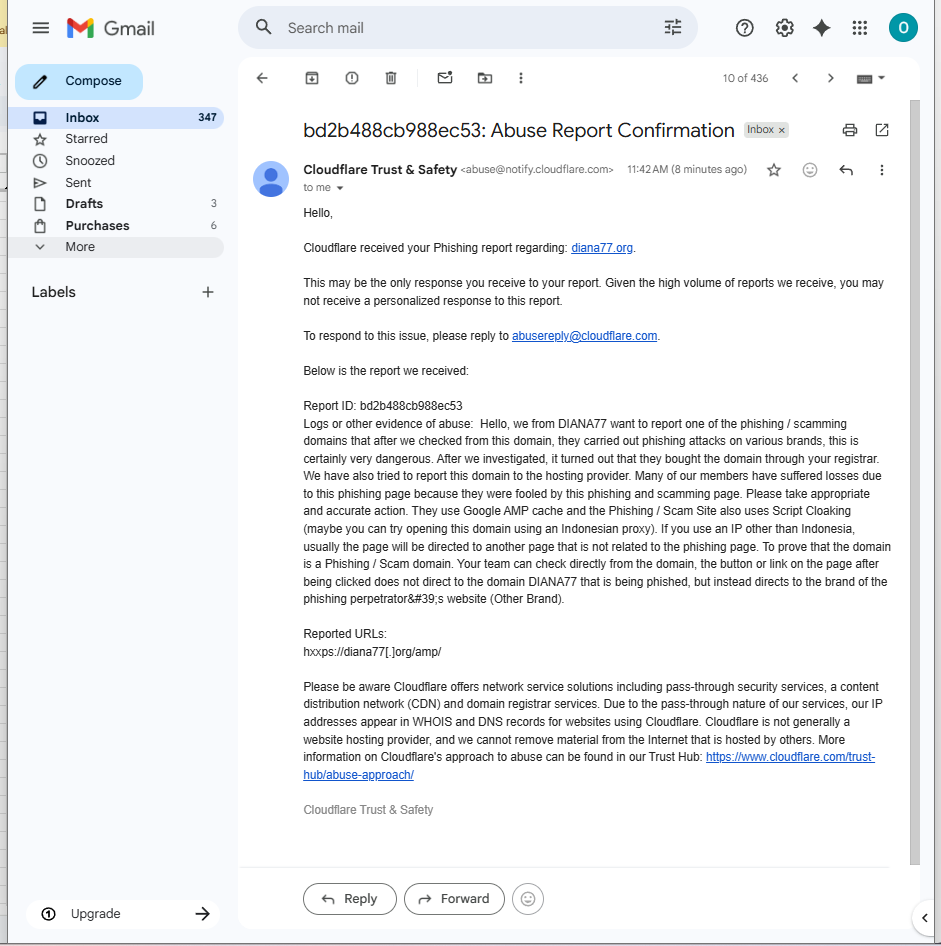The width and height of the screenshot is (941, 946).
Task: Reply using the header arrow icon
Action: (x=846, y=170)
